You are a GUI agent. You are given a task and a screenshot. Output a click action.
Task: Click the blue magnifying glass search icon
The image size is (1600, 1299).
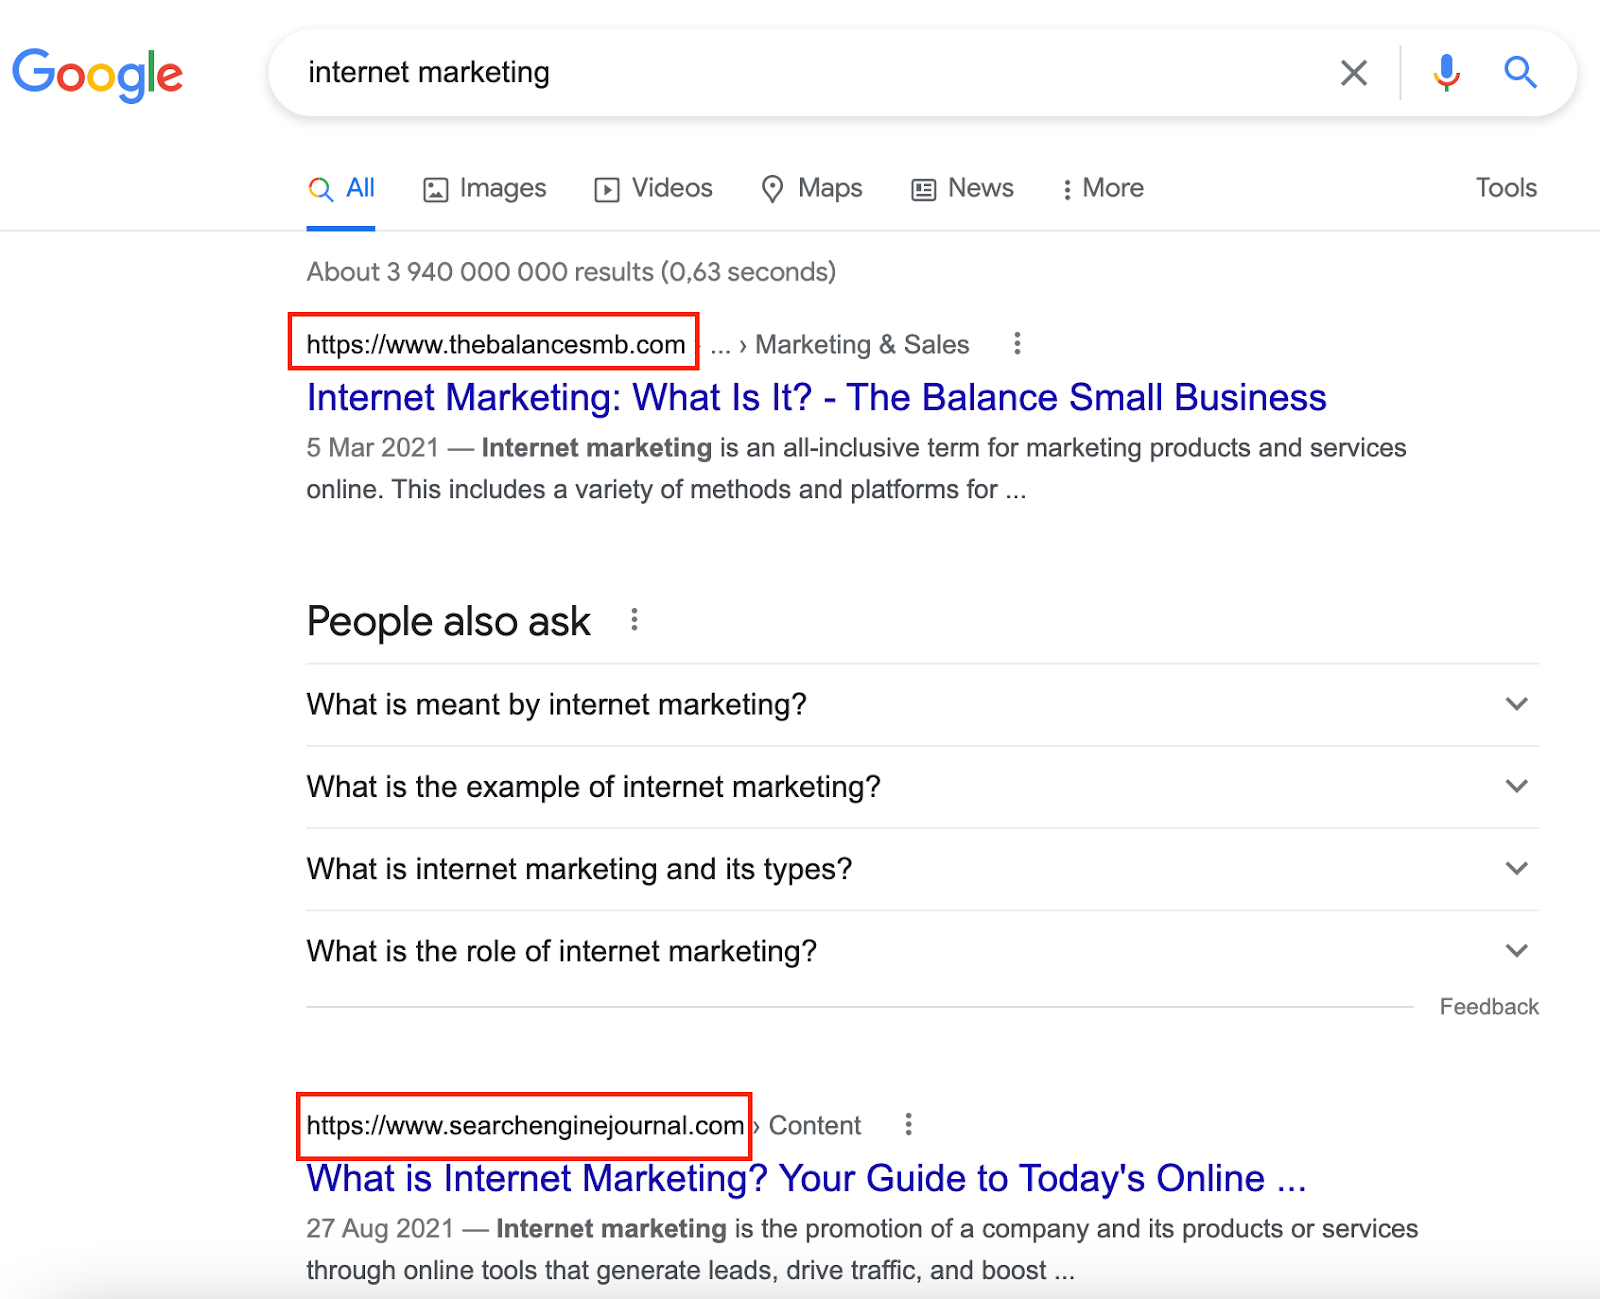click(1520, 73)
